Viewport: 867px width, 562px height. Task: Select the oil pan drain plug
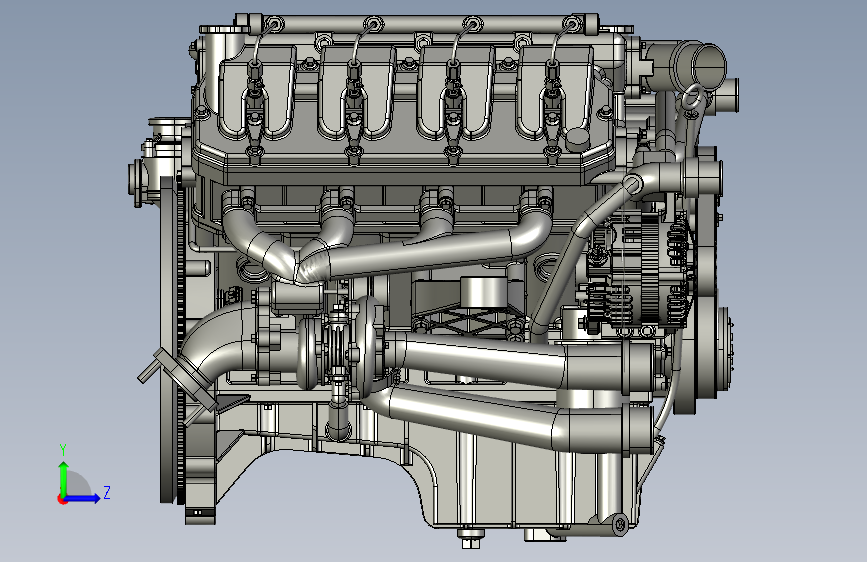pos(471,538)
